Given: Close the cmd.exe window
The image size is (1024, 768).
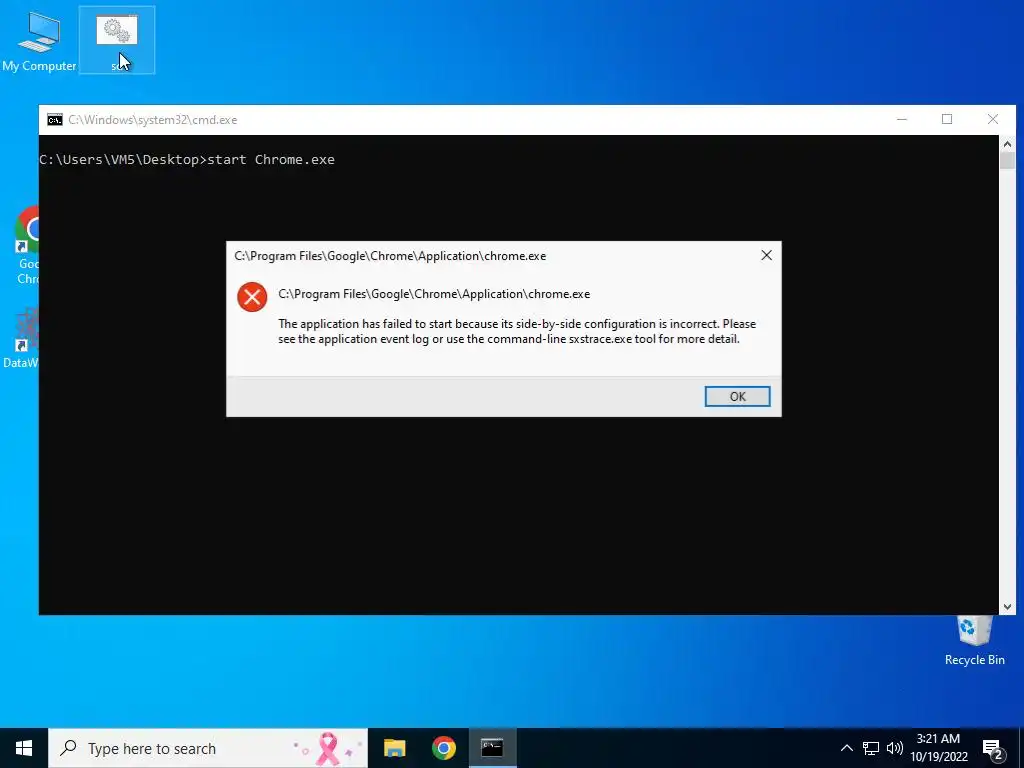Looking at the screenshot, I should click(993, 120).
